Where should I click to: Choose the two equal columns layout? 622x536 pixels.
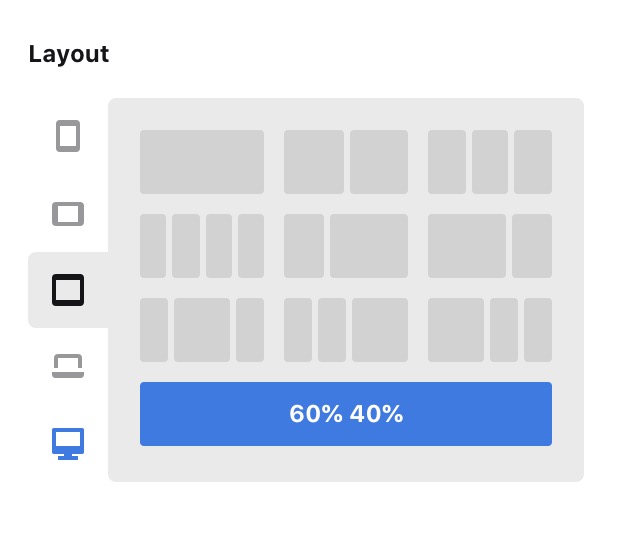click(x=346, y=162)
